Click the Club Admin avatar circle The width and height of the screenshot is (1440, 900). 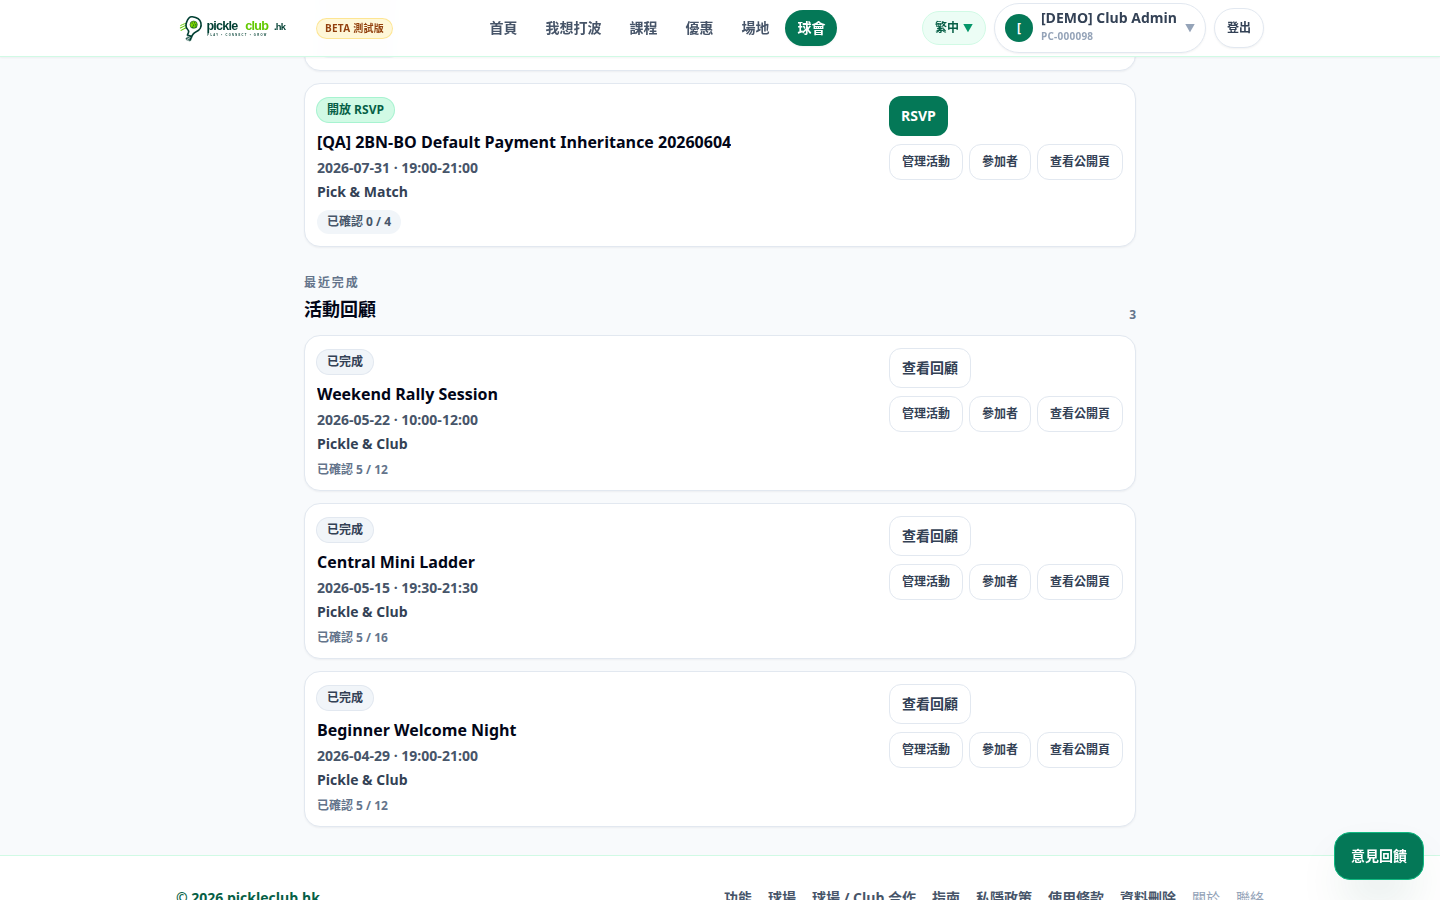pyautogui.click(x=1018, y=28)
